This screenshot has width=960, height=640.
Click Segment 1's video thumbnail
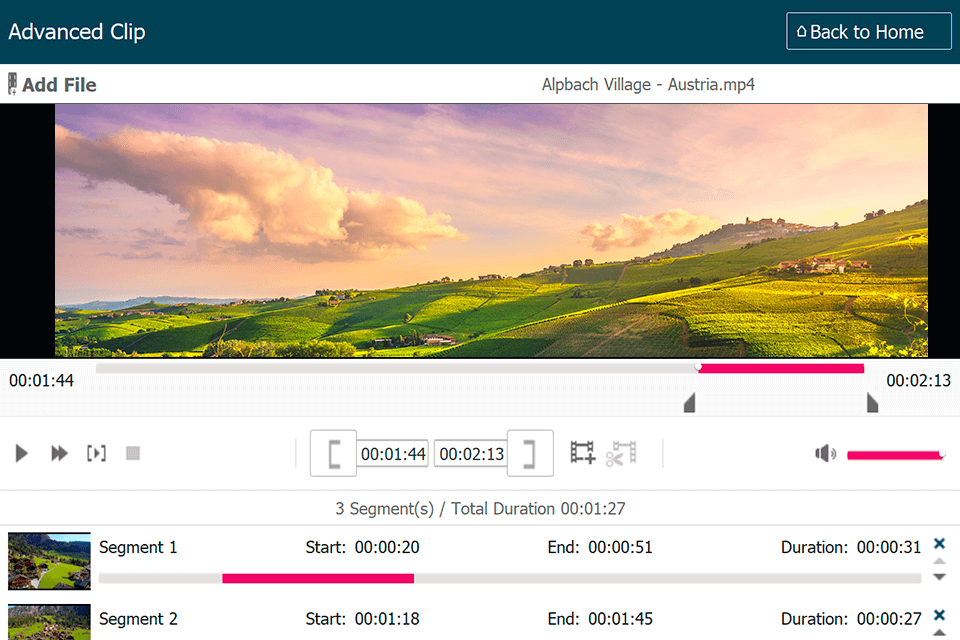coord(49,561)
